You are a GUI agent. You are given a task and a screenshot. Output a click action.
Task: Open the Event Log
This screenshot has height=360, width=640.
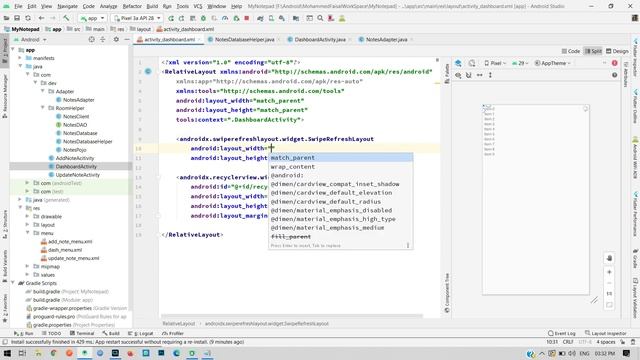click(561, 333)
